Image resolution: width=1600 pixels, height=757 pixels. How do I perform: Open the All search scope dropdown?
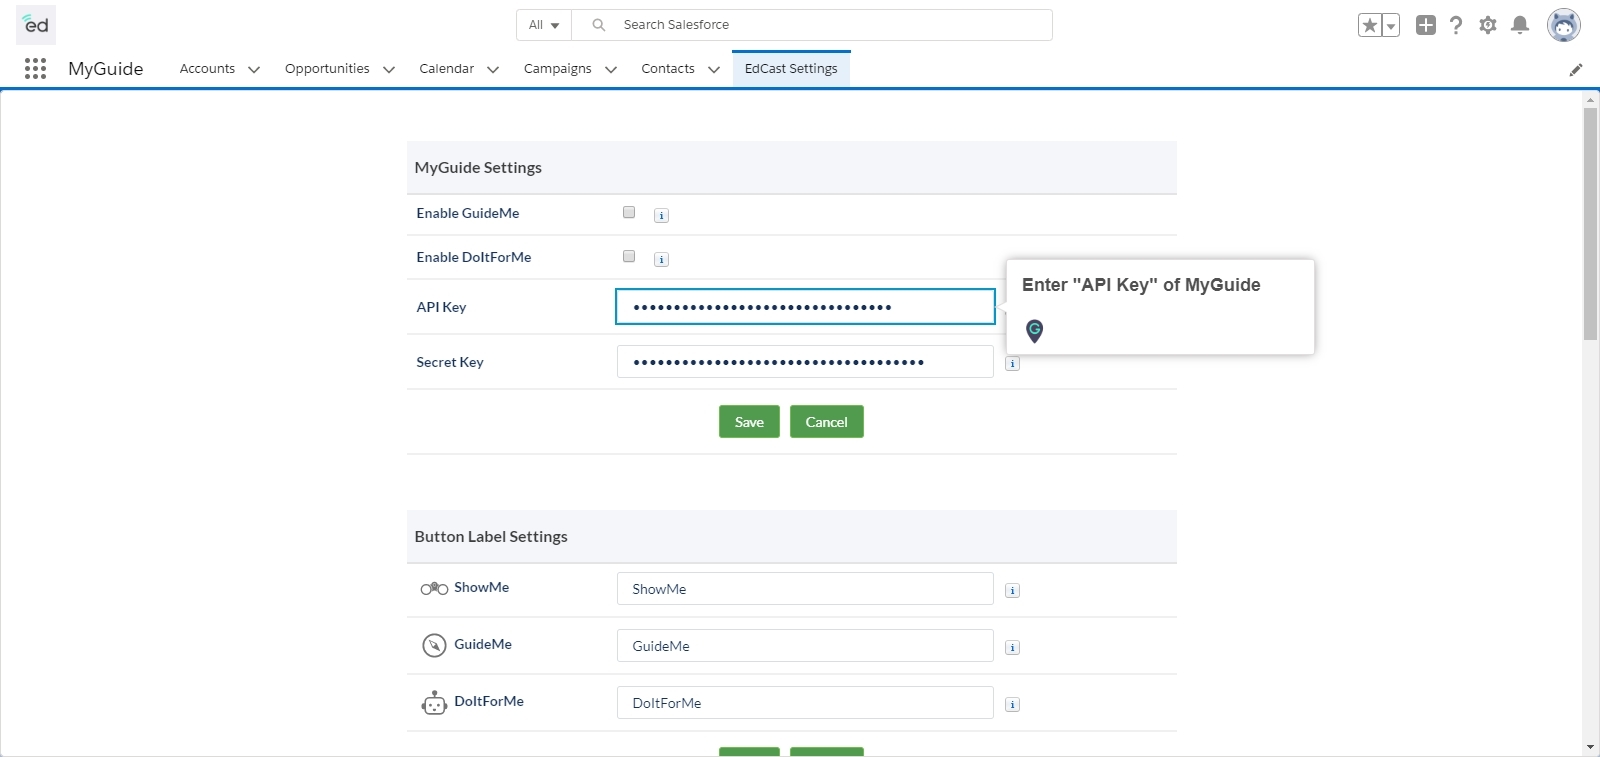(x=544, y=25)
